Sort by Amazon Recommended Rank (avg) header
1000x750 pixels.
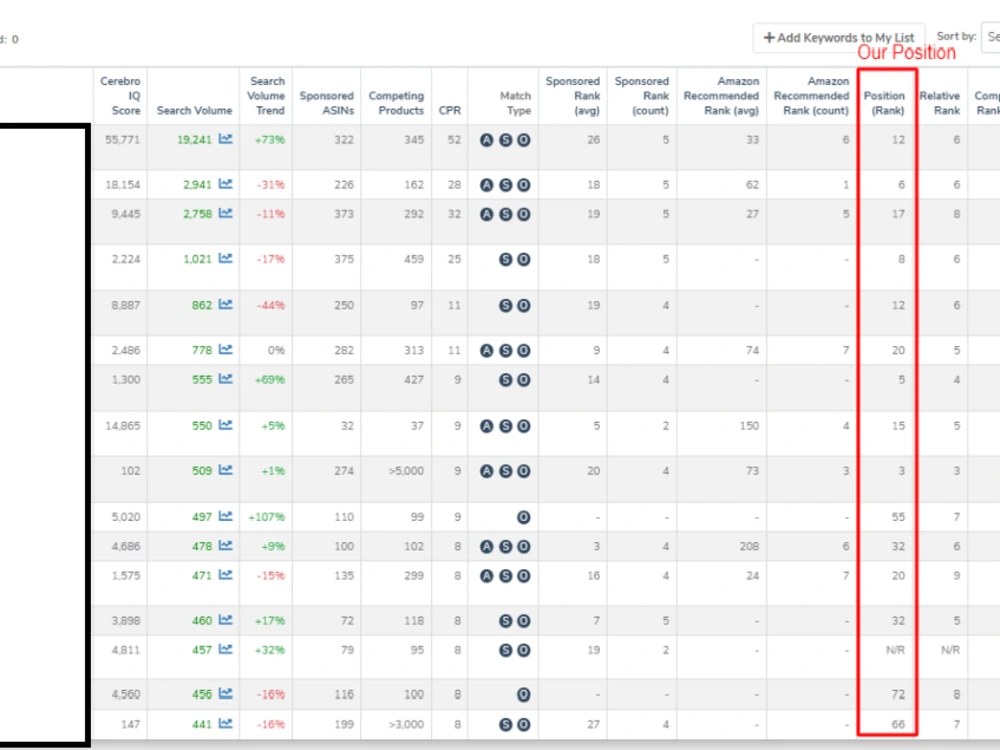(x=721, y=96)
